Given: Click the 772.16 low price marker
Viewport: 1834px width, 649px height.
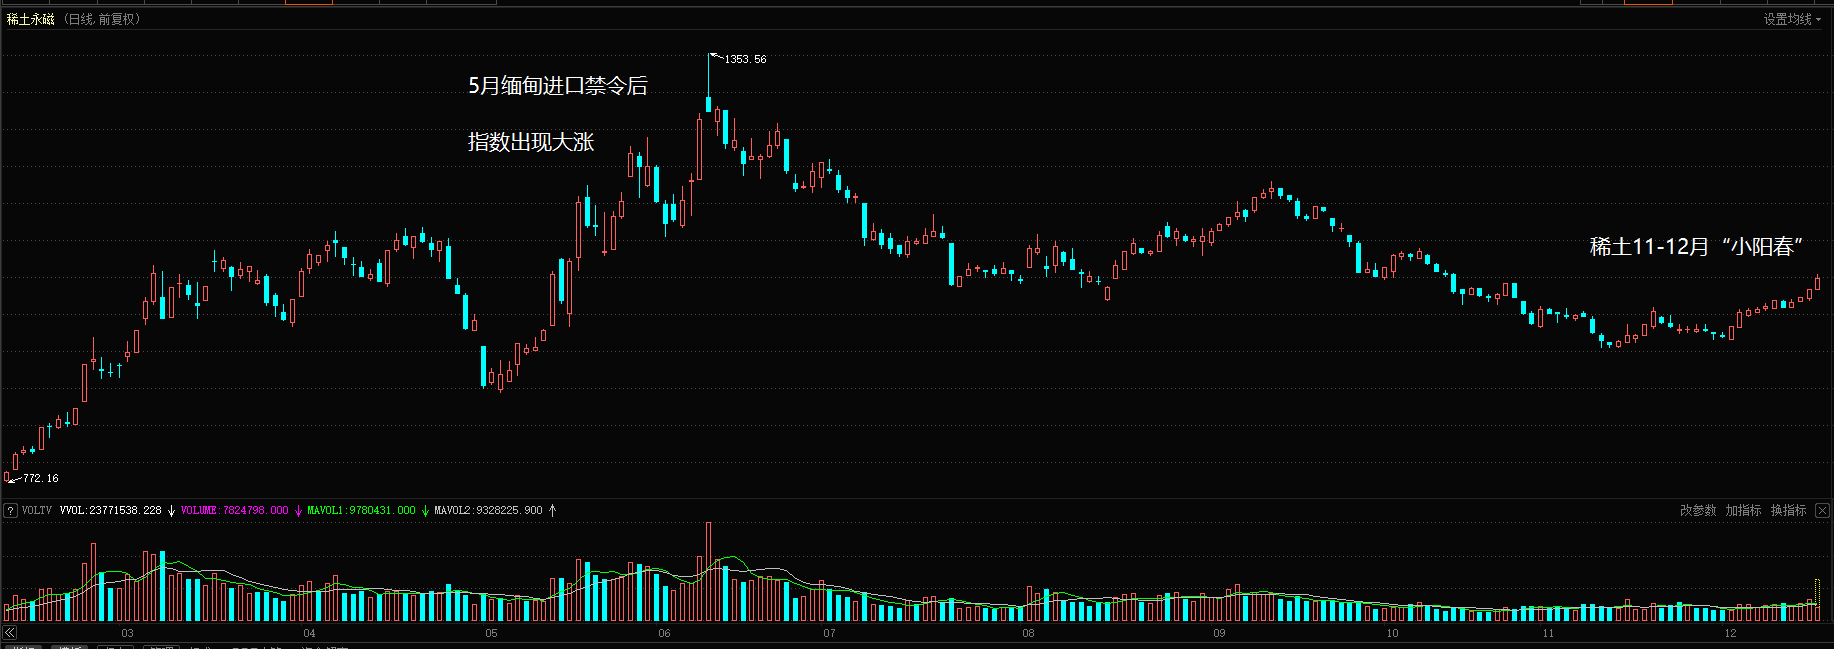Looking at the screenshot, I should [41, 478].
